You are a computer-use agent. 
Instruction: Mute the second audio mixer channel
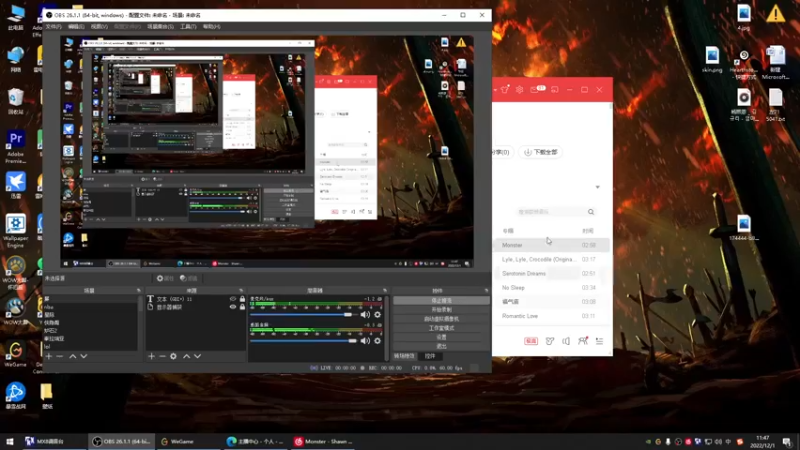click(365, 341)
